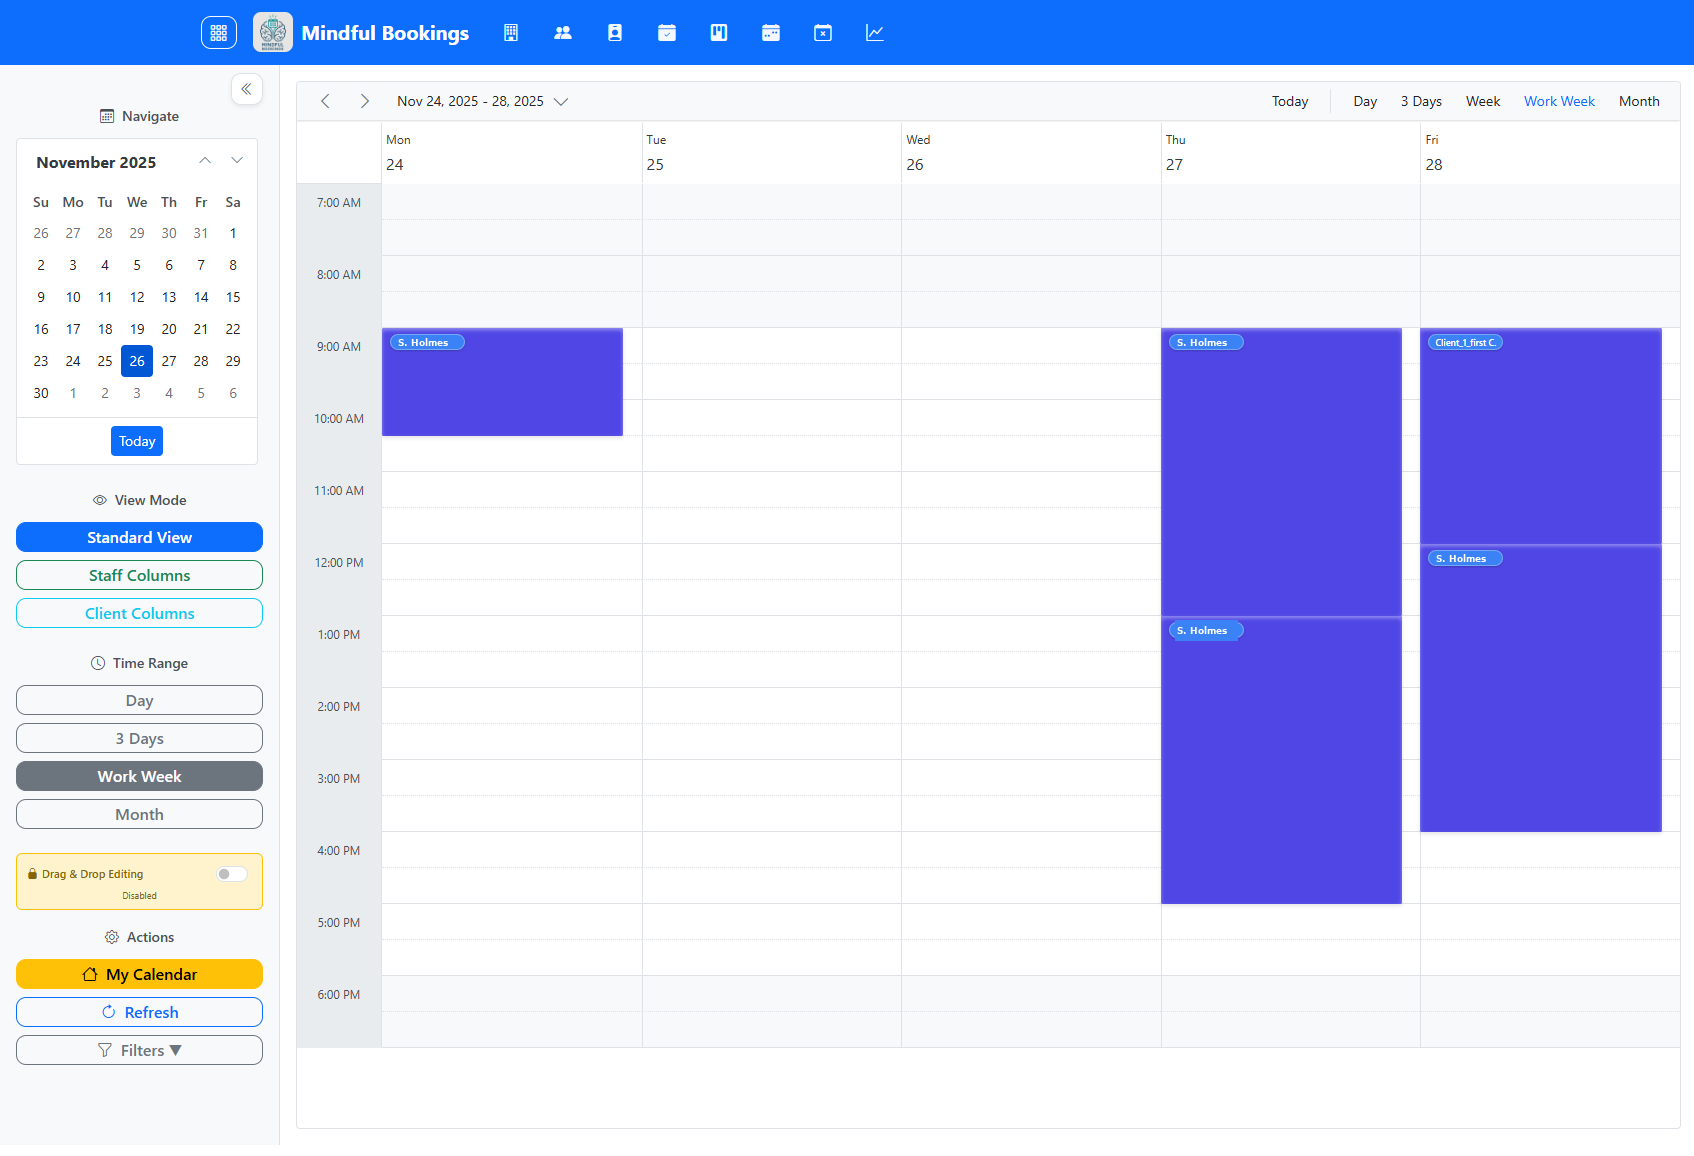Open the app grid menu icon
1694x1156 pixels.
(219, 32)
